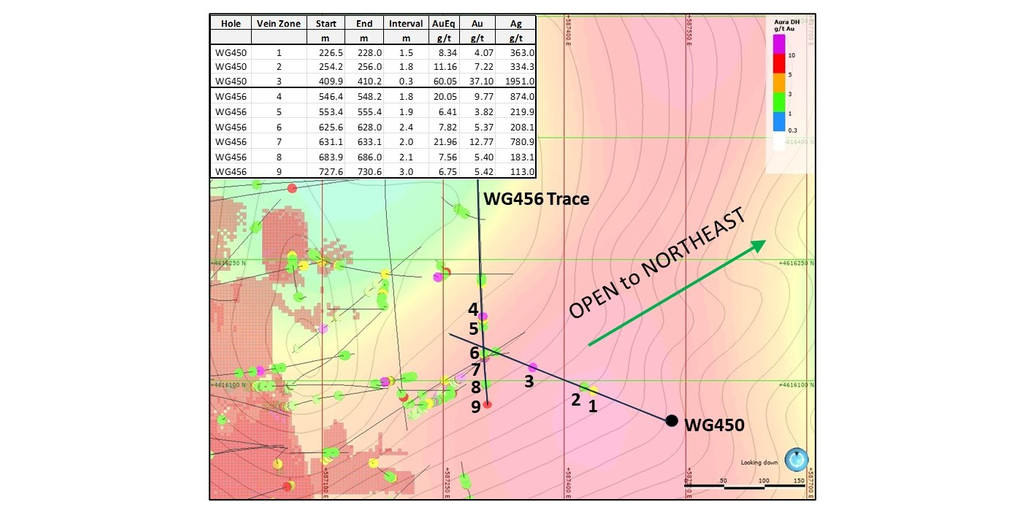Click the green intercept marker at zone 5
Screen dimensions: 1024x512
click(x=484, y=327)
